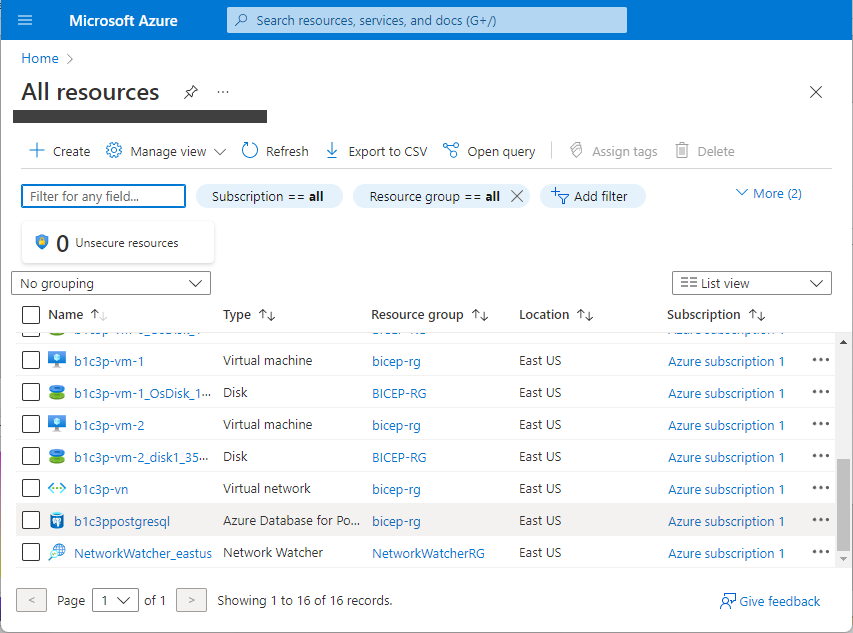This screenshot has width=853, height=633.
Task: Open the ellipsis menu beside All resources title
Action: (223, 92)
